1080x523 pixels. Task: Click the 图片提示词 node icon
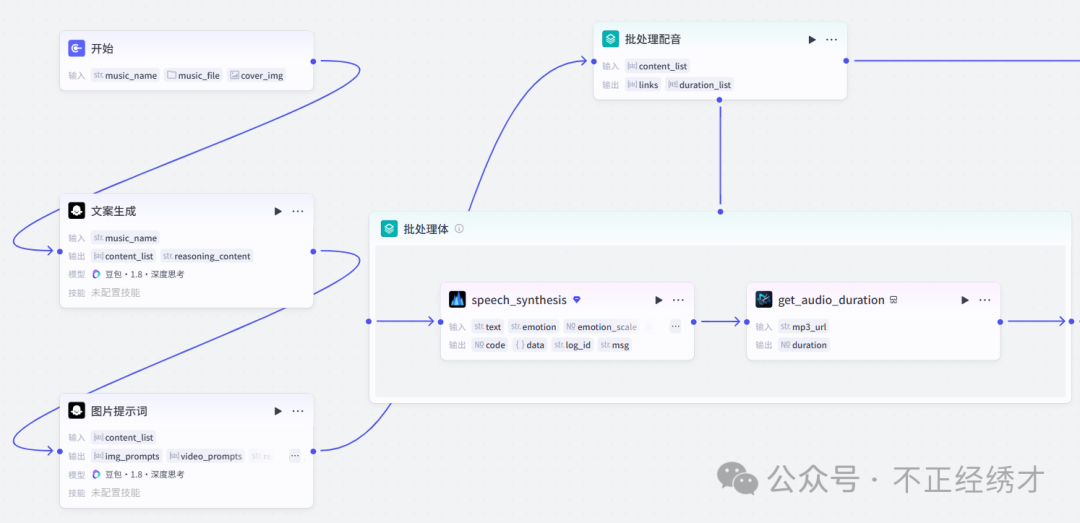pyautogui.click(x=77, y=411)
